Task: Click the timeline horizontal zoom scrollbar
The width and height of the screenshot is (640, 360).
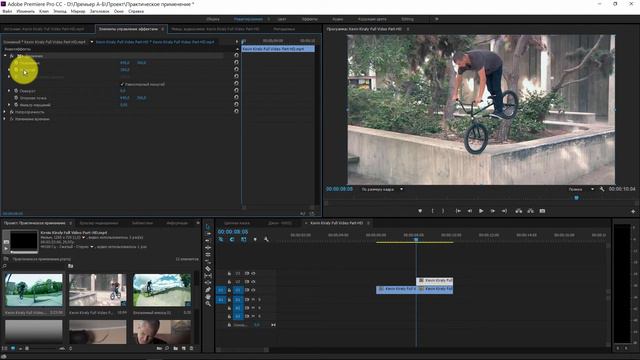Action: click(x=243, y=350)
